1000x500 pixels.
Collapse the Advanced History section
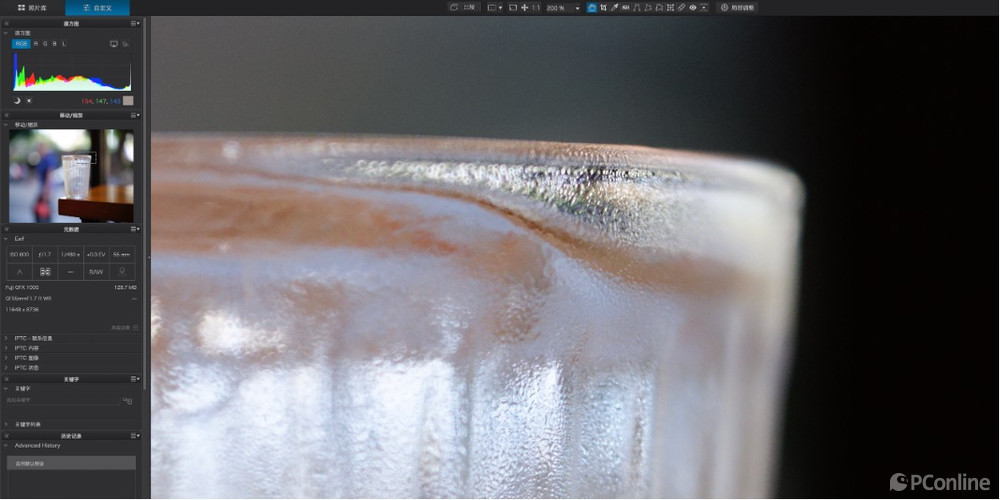pos(6,445)
